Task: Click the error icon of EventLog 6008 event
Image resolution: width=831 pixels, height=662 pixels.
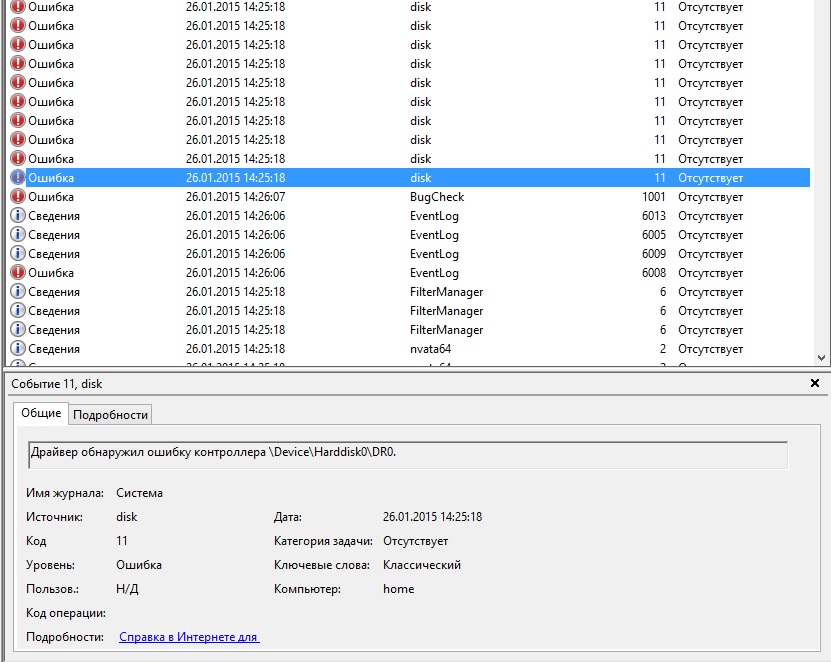Action: [x=18, y=273]
